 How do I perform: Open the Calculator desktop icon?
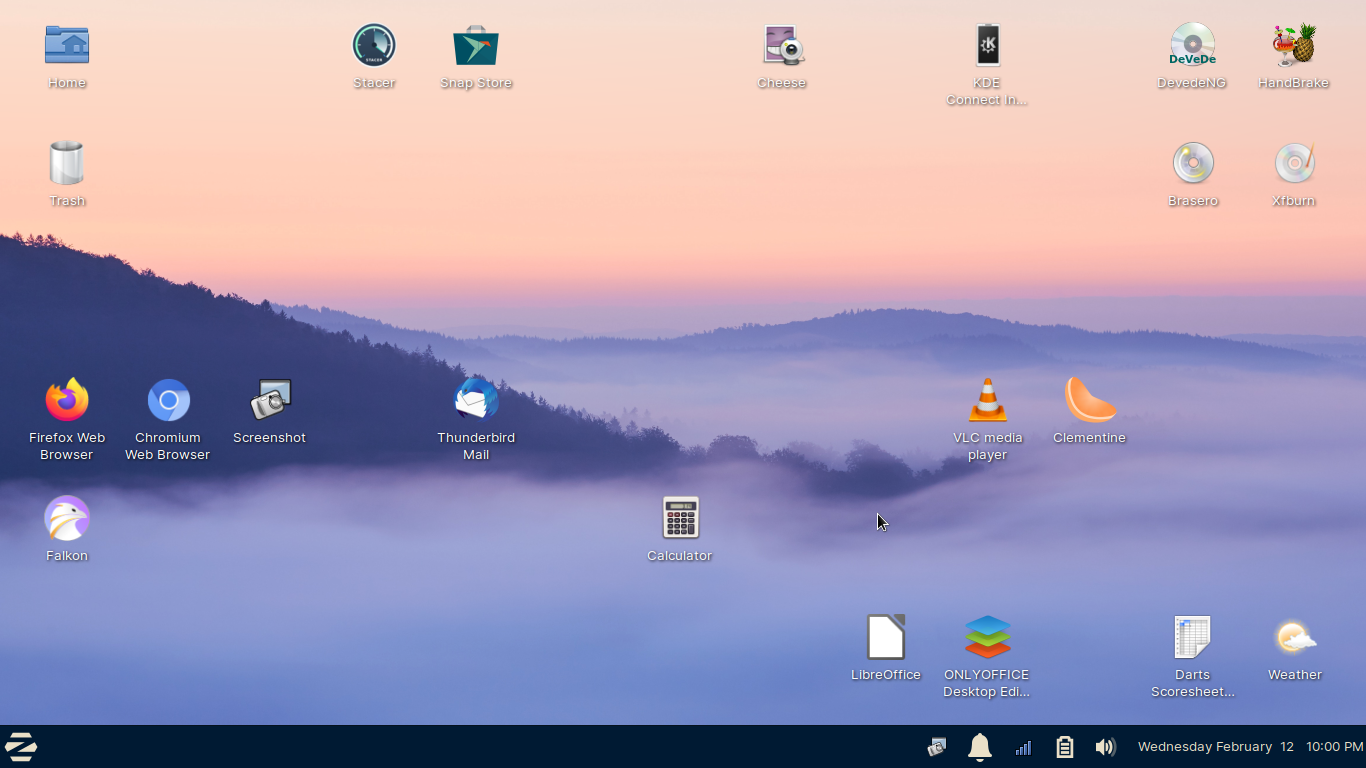click(680, 519)
